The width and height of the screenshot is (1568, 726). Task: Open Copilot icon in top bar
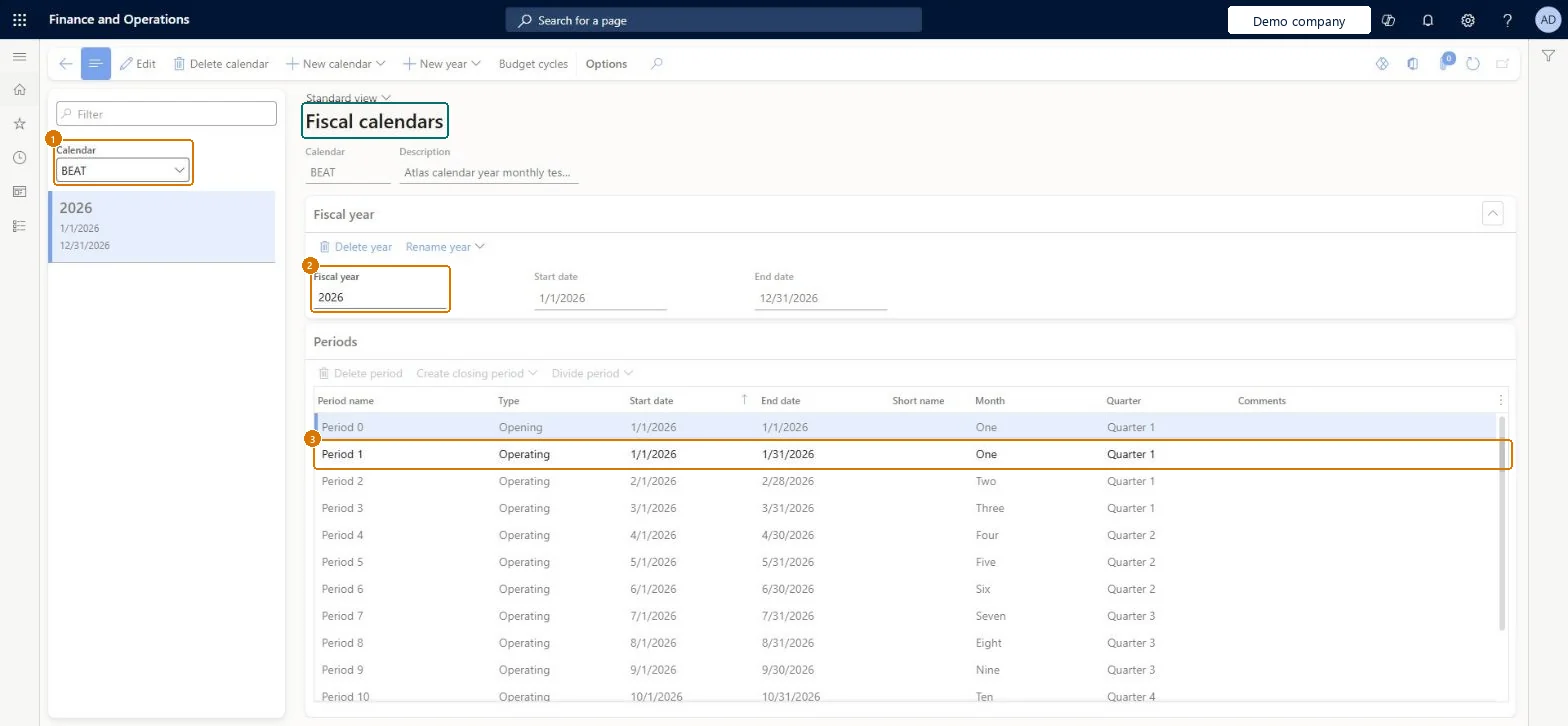pos(1388,20)
